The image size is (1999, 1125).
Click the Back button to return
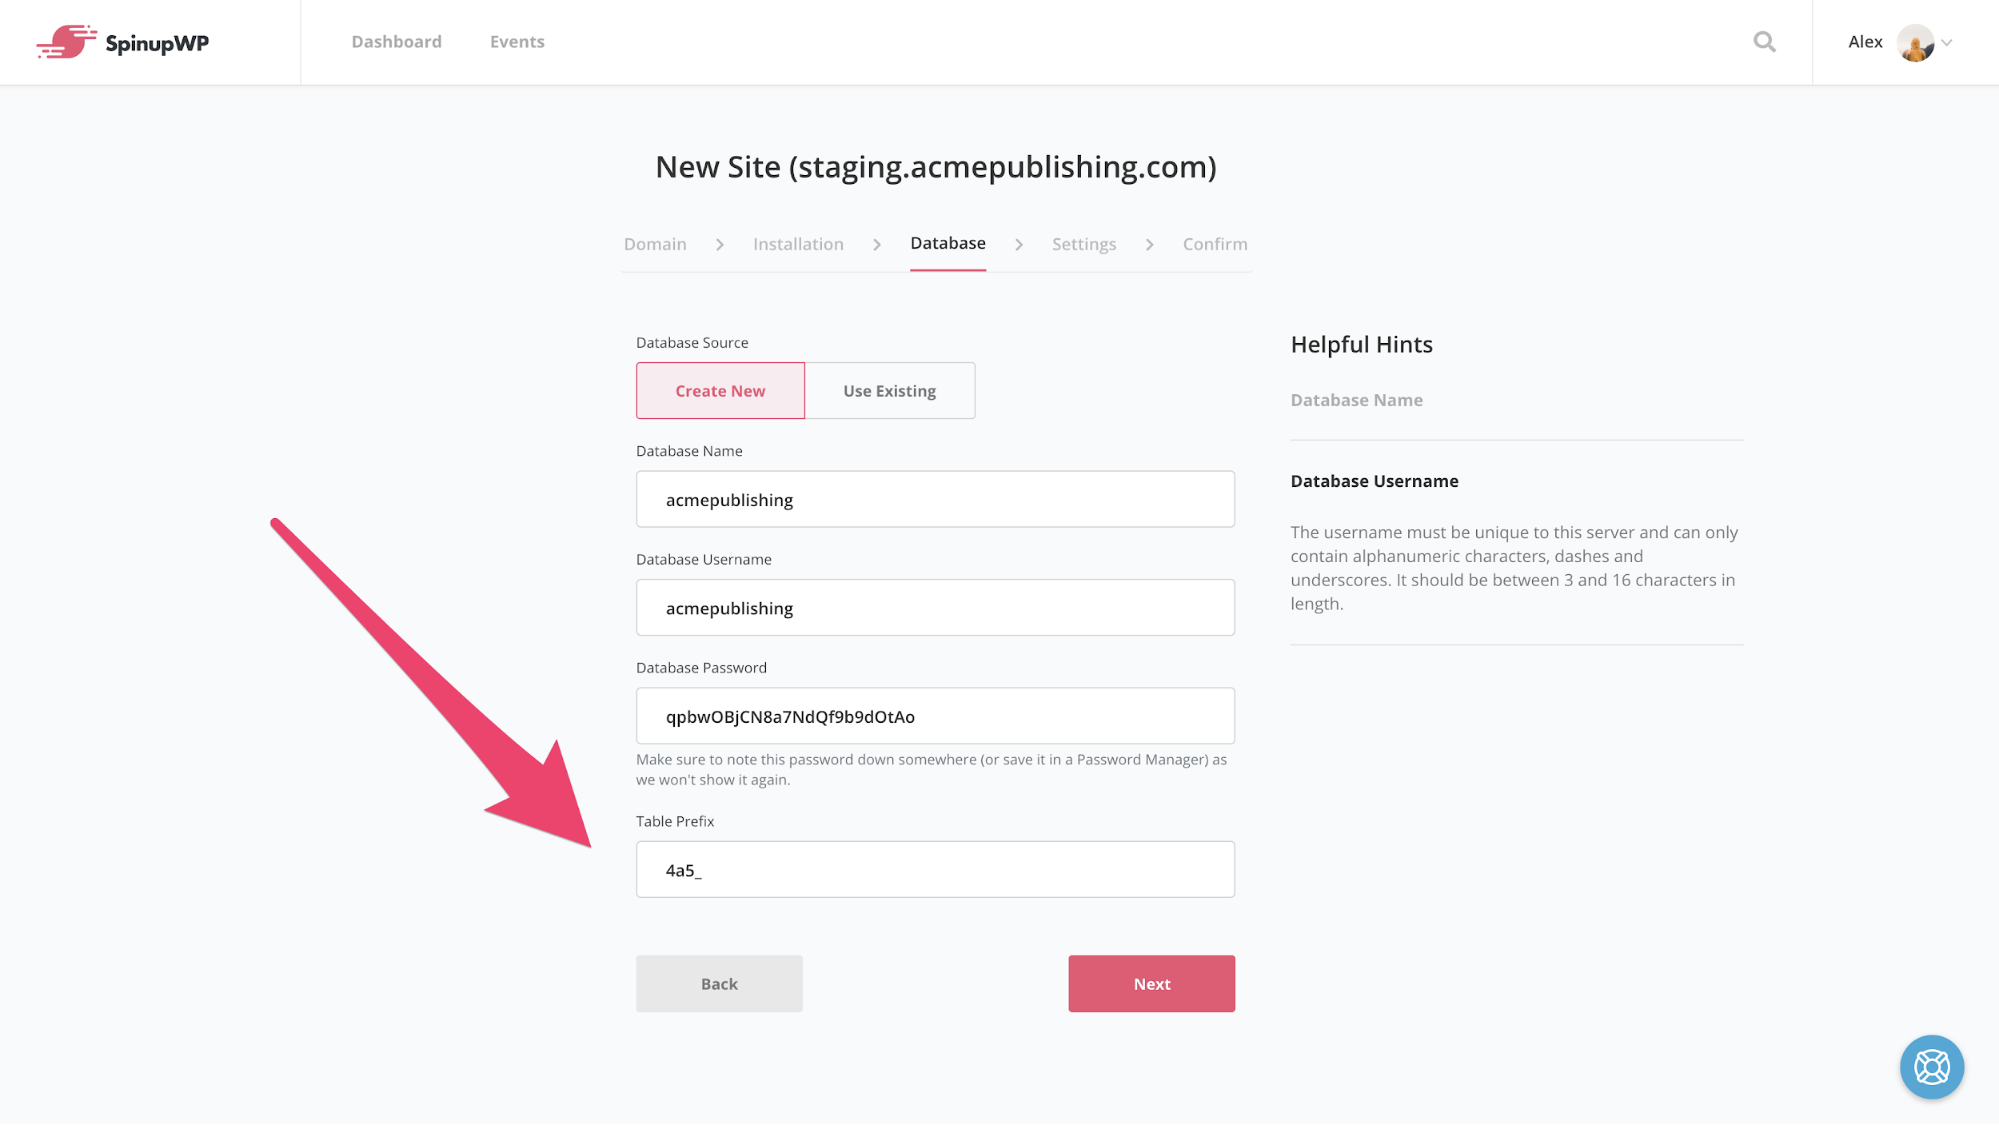[x=719, y=984]
